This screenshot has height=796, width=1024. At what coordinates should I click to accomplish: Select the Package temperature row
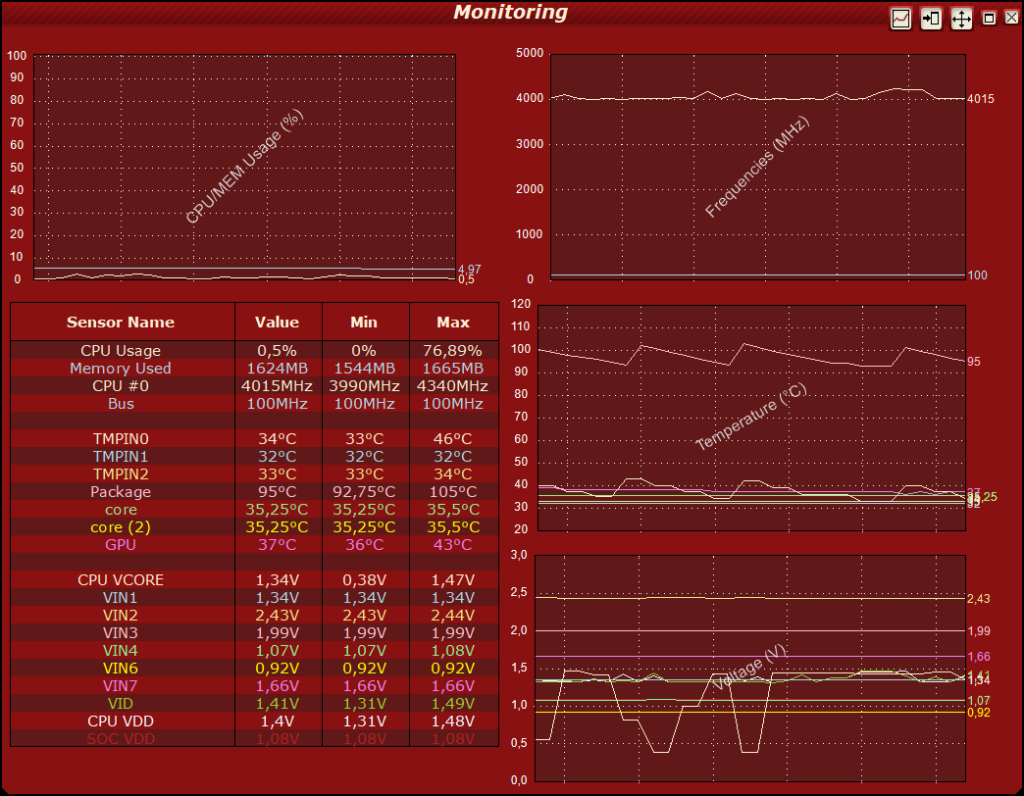[x=255, y=492]
